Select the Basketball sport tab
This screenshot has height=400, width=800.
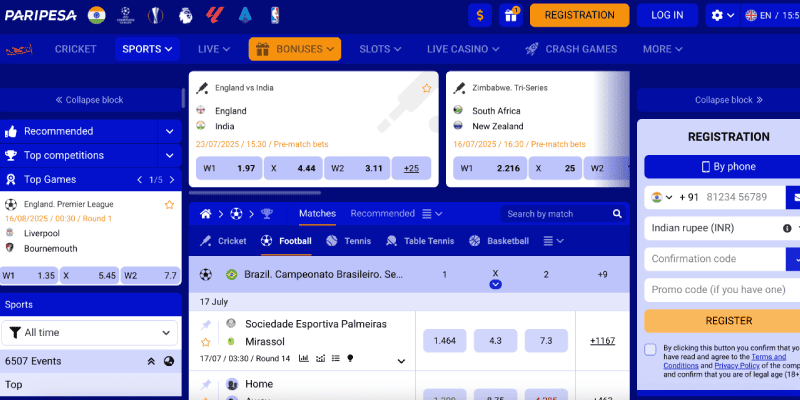(x=498, y=241)
